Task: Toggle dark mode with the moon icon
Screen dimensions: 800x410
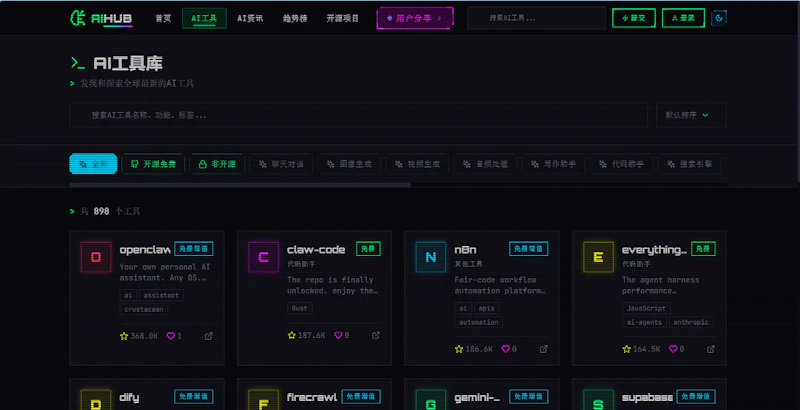Action: click(719, 18)
